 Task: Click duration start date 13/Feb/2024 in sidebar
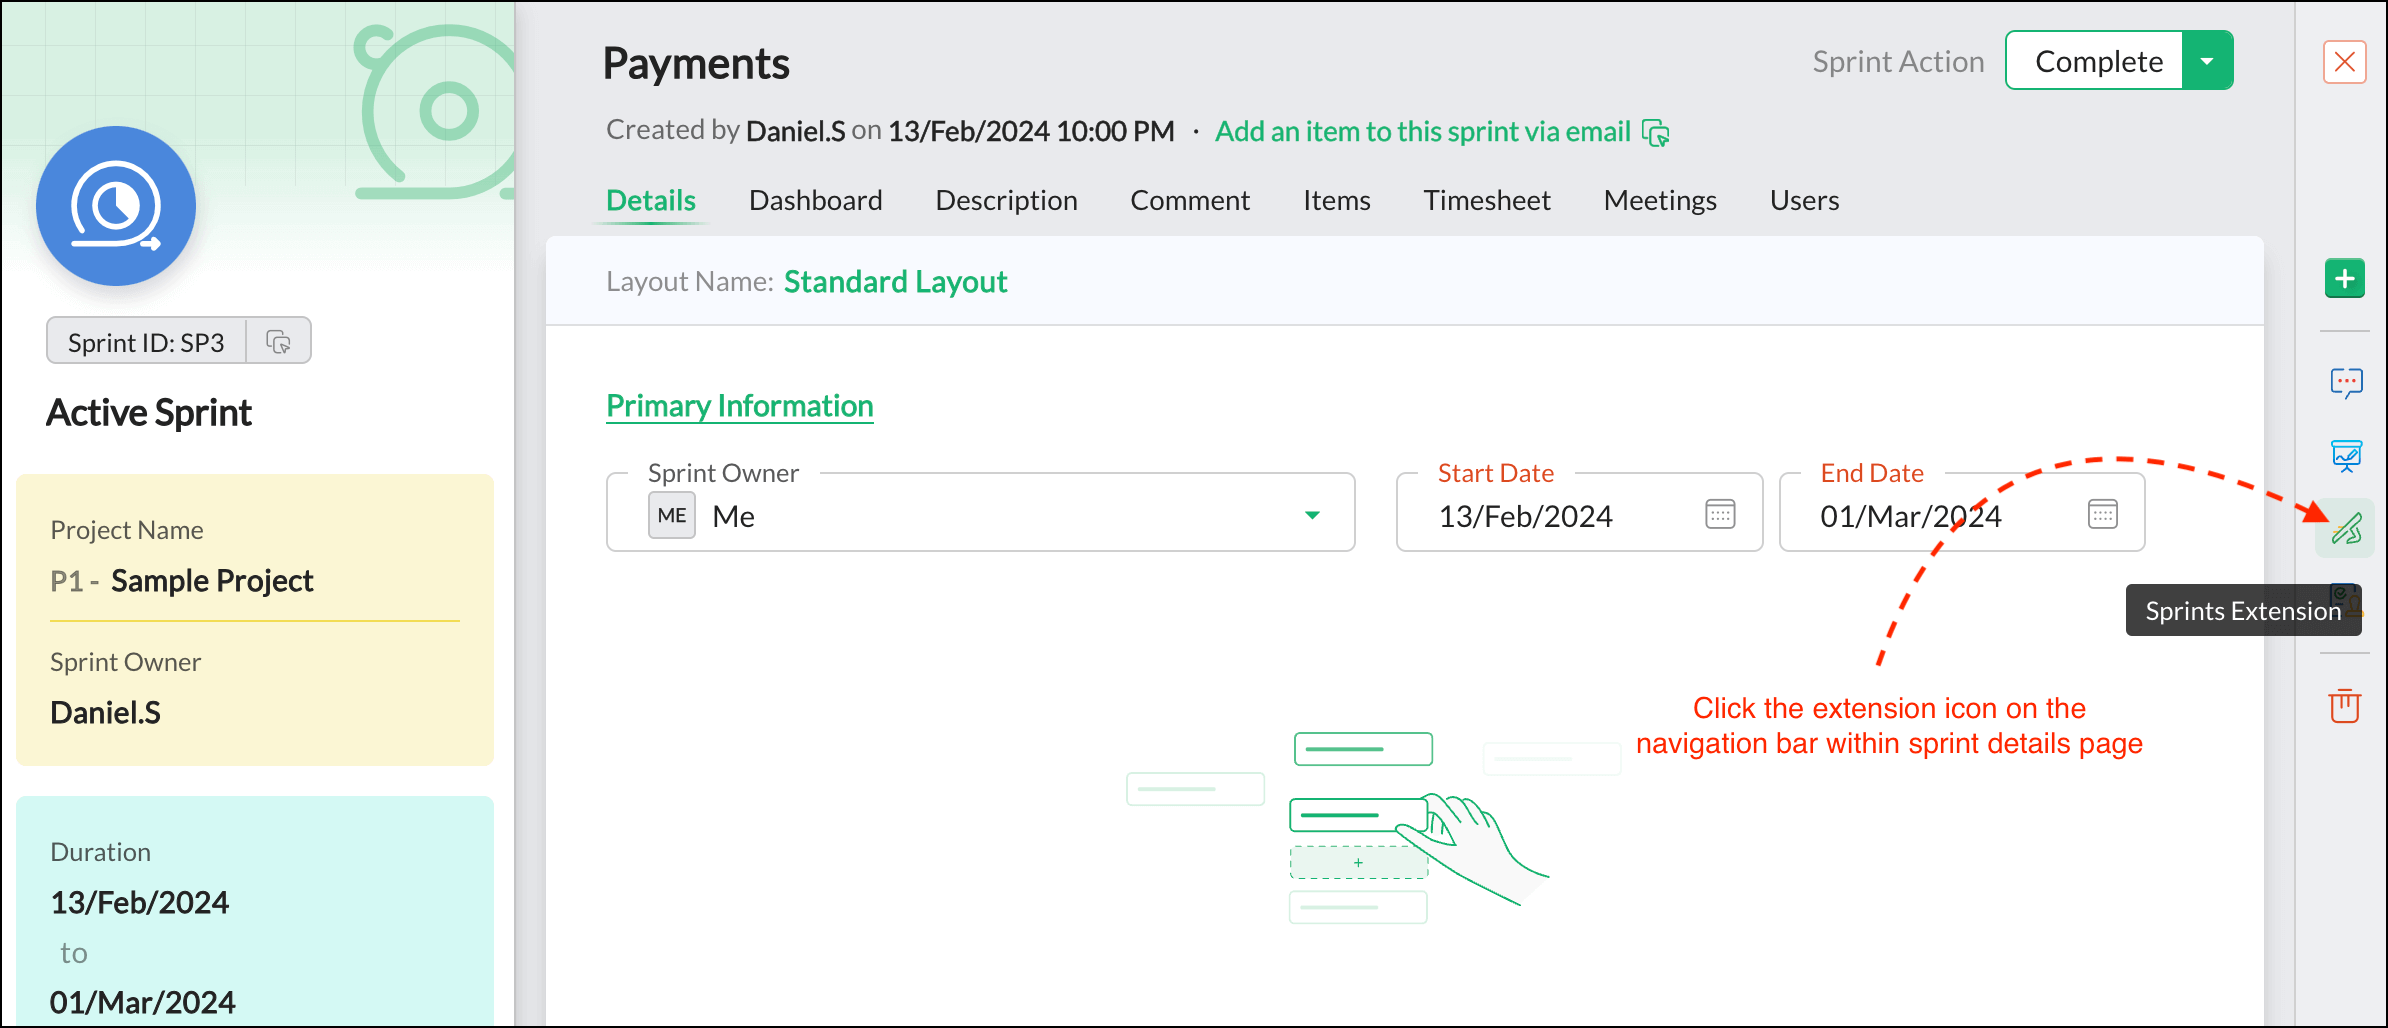coord(140,902)
